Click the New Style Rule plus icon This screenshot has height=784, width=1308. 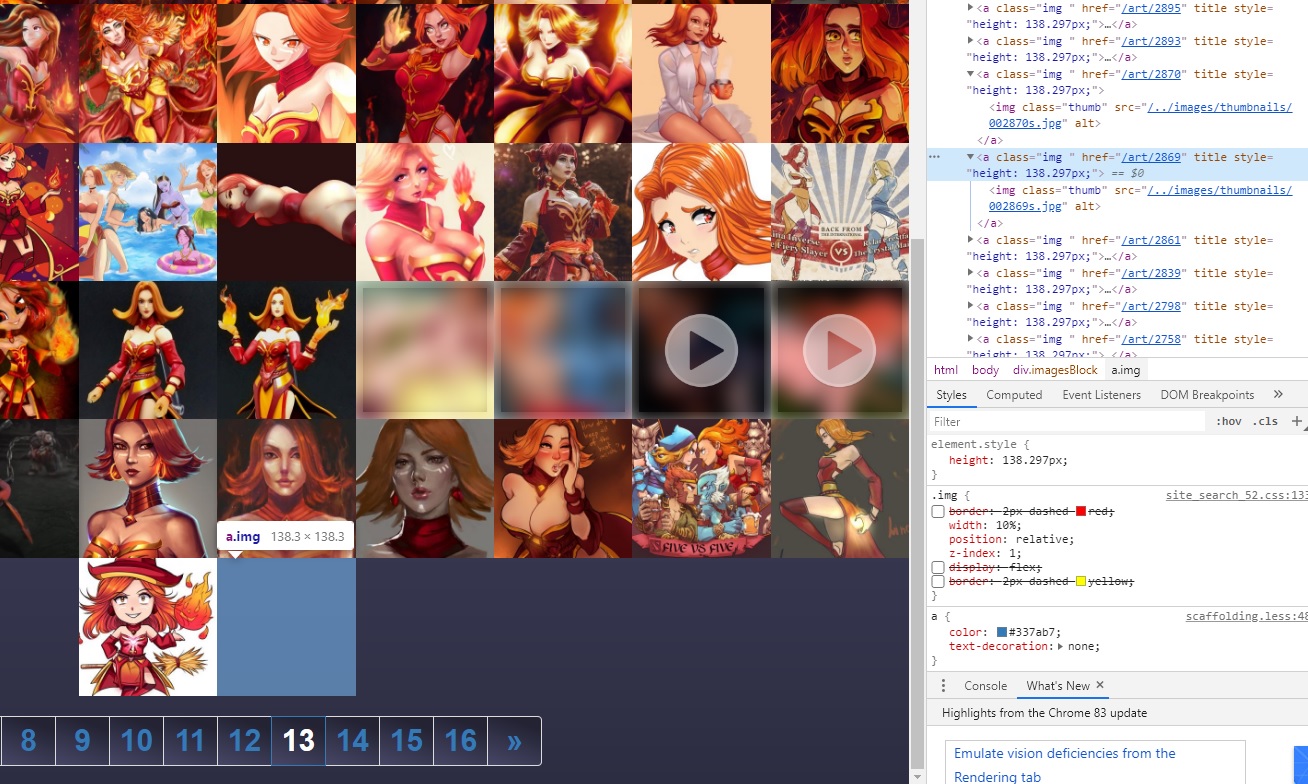tap(1297, 421)
